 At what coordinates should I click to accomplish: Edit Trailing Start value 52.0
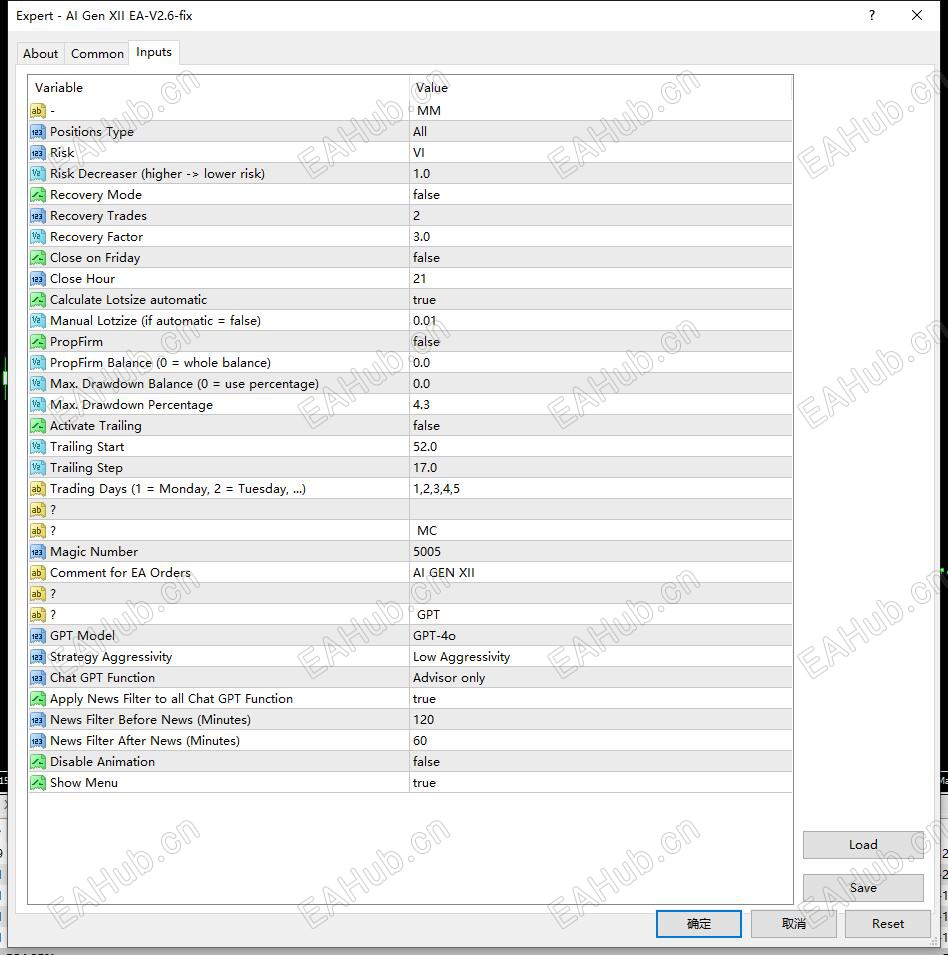tap(601, 447)
